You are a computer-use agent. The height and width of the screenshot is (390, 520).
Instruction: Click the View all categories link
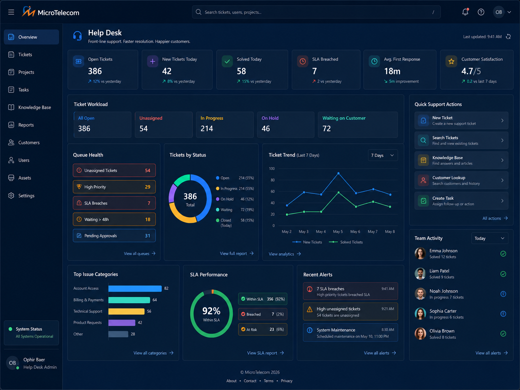(x=153, y=353)
